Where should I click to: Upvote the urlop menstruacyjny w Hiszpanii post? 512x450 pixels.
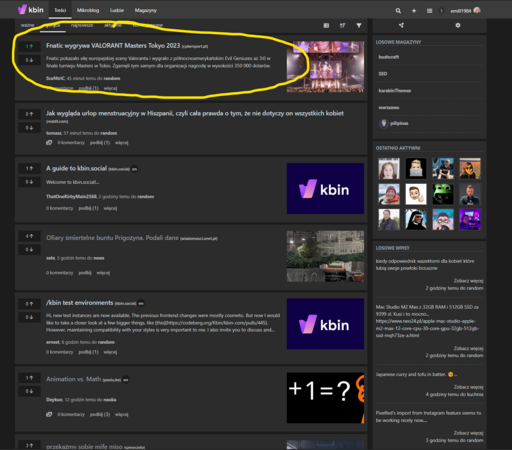pos(29,114)
